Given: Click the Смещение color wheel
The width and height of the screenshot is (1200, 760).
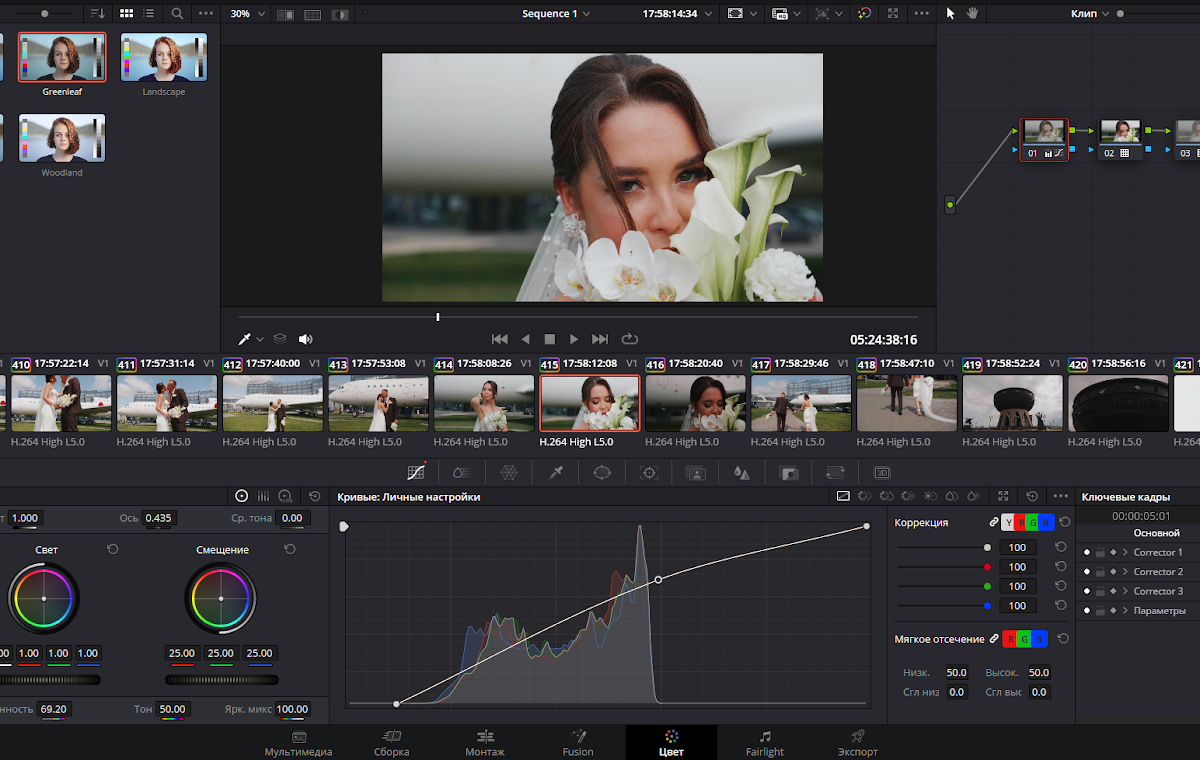Looking at the screenshot, I should pyautogui.click(x=220, y=598).
